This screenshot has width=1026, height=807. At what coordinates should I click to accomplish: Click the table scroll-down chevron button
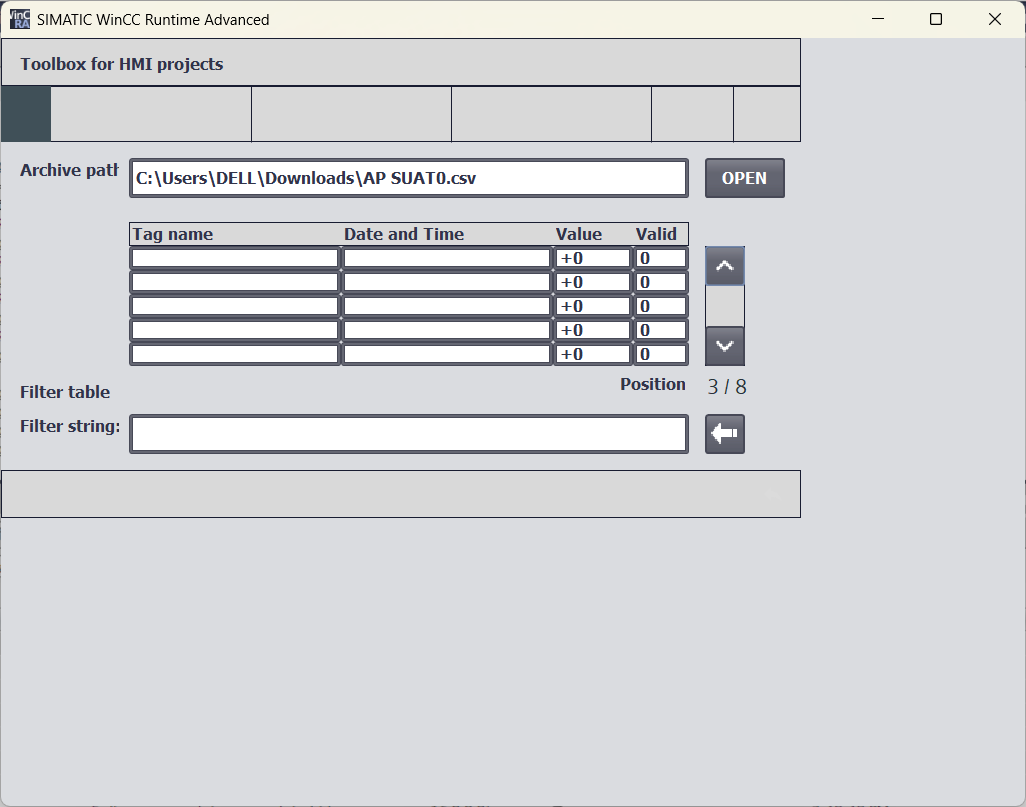725,346
